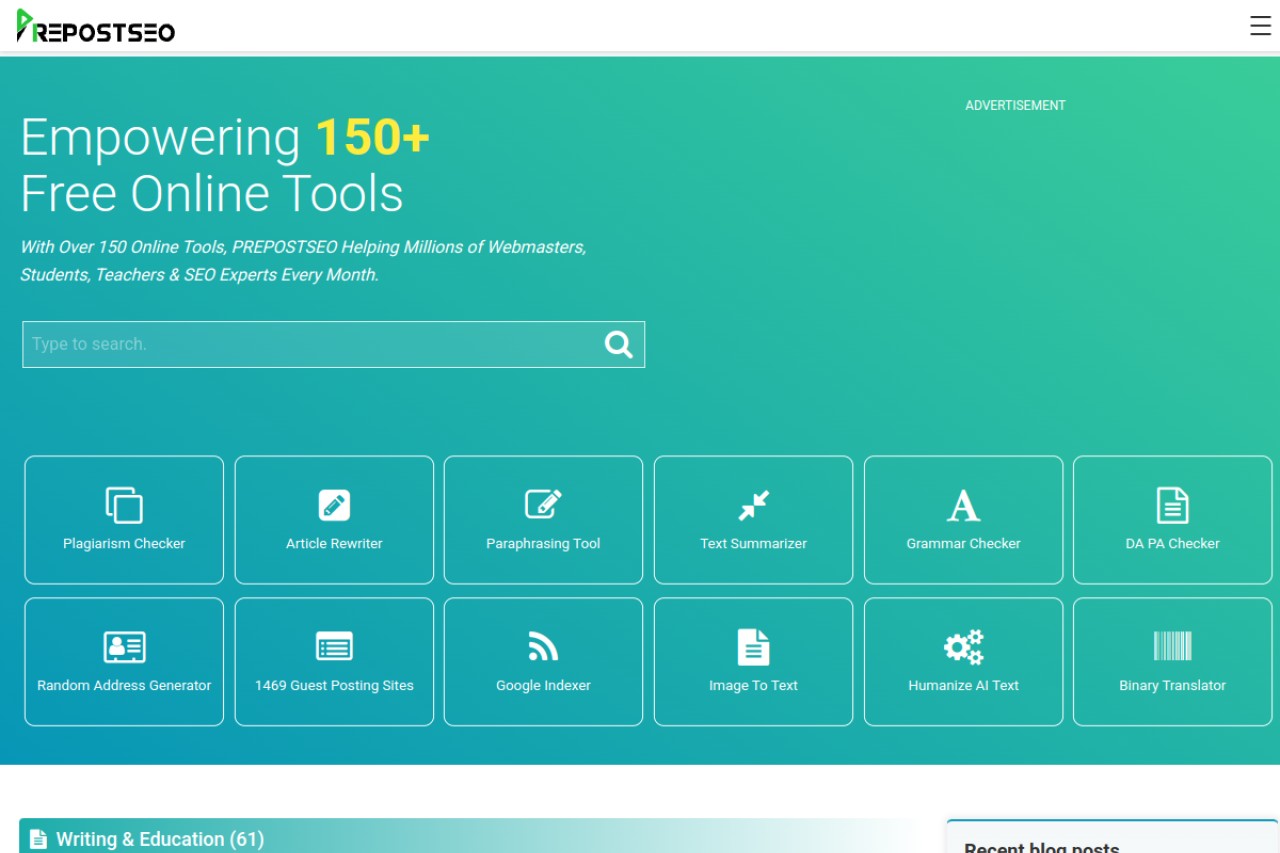Open the hamburger menu icon

point(1260,26)
